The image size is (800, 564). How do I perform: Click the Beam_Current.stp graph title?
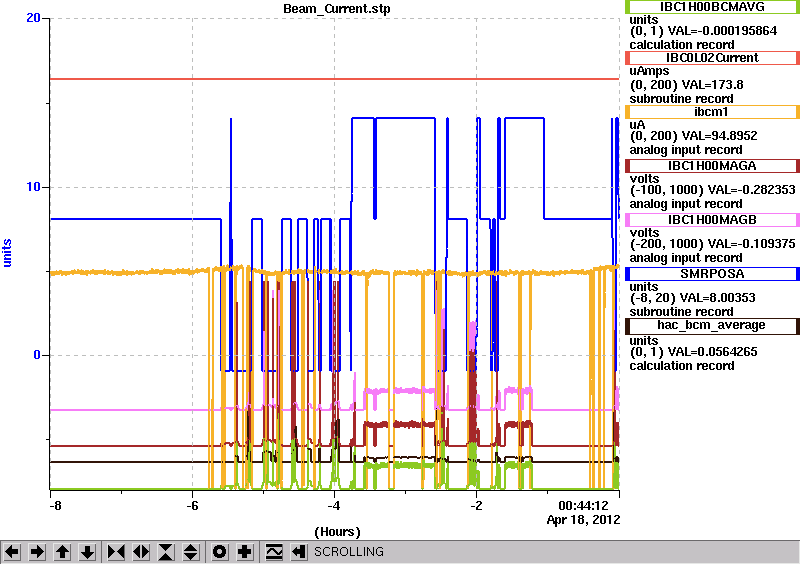click(337, 9)
